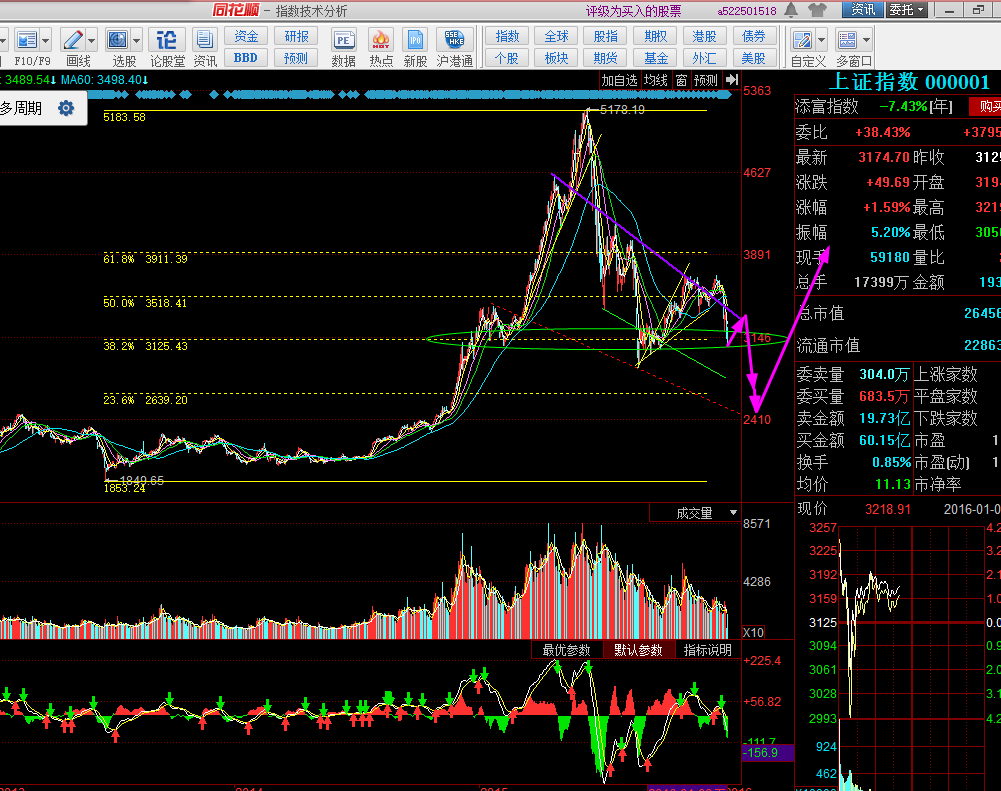Open the F10/F9 company info icon
1001x791 pixels.
point(27,40)
